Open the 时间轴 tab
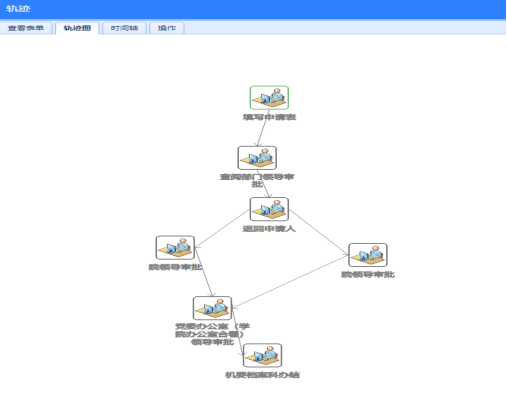 [x=124, y=28]
